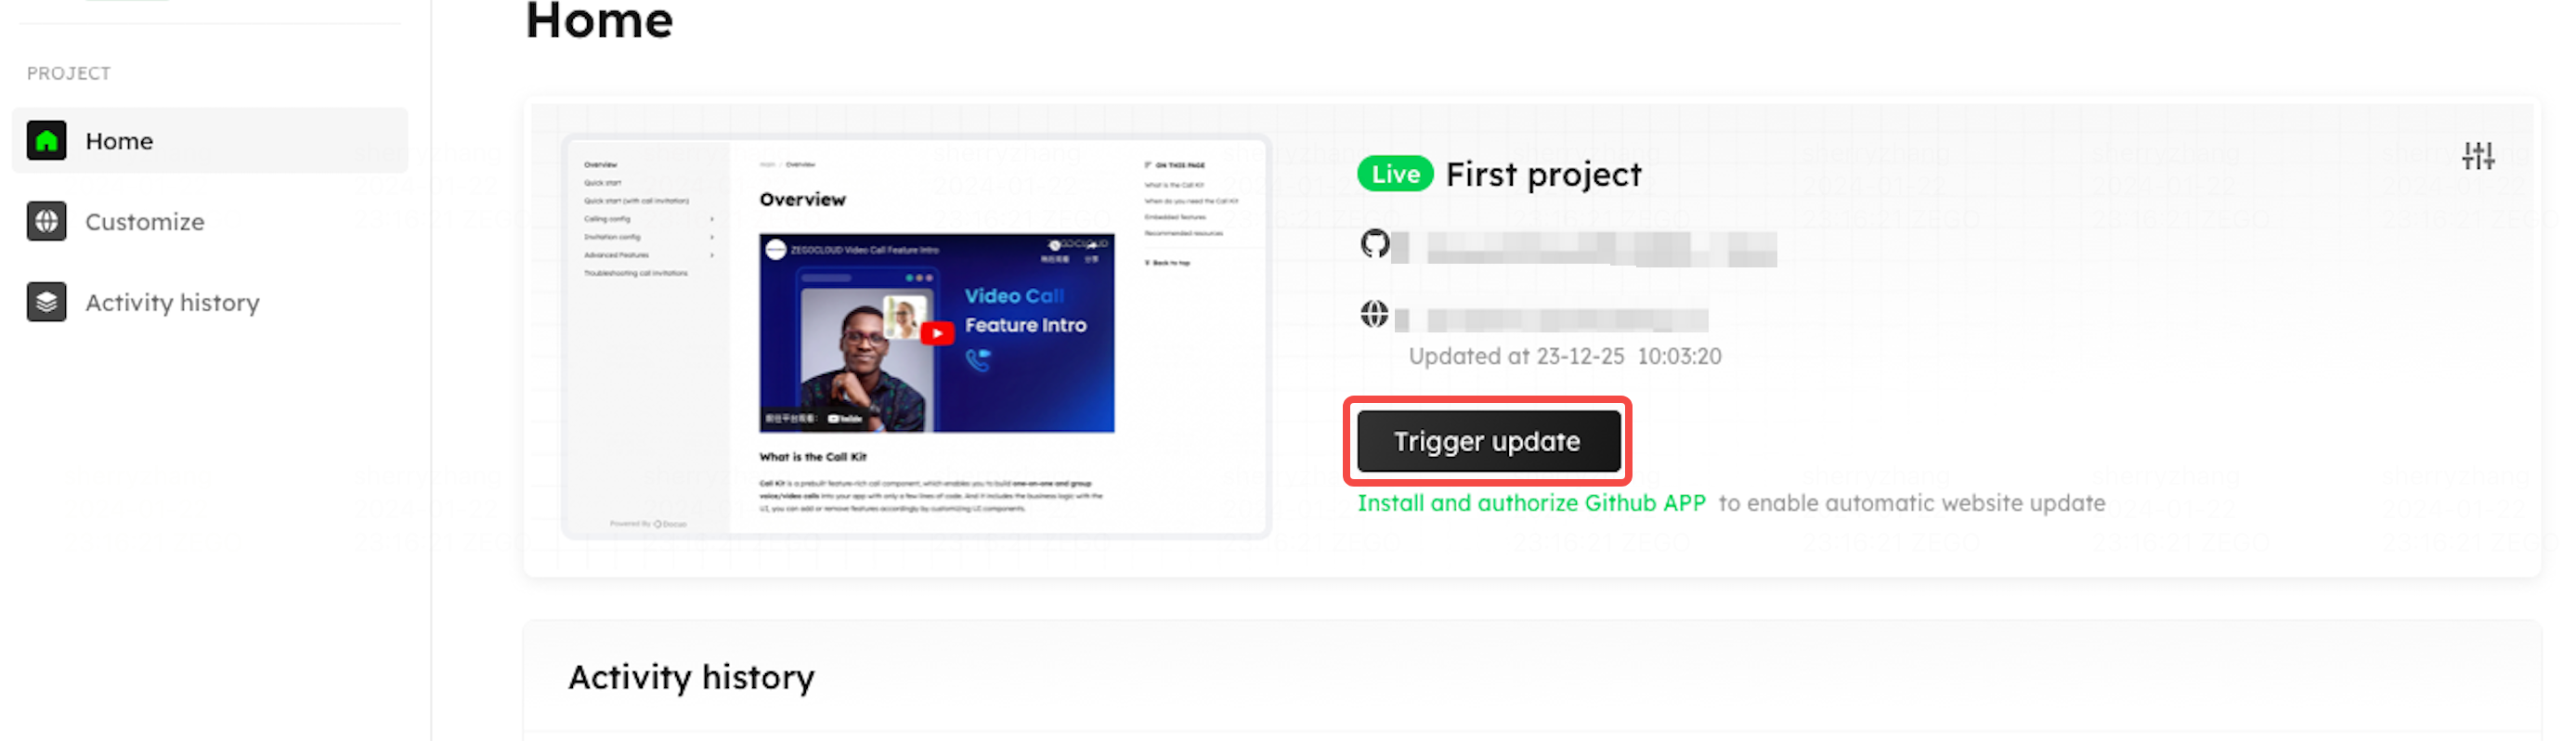Click the Trigger update button
2576x741 pixels.
pos(1488,441)
